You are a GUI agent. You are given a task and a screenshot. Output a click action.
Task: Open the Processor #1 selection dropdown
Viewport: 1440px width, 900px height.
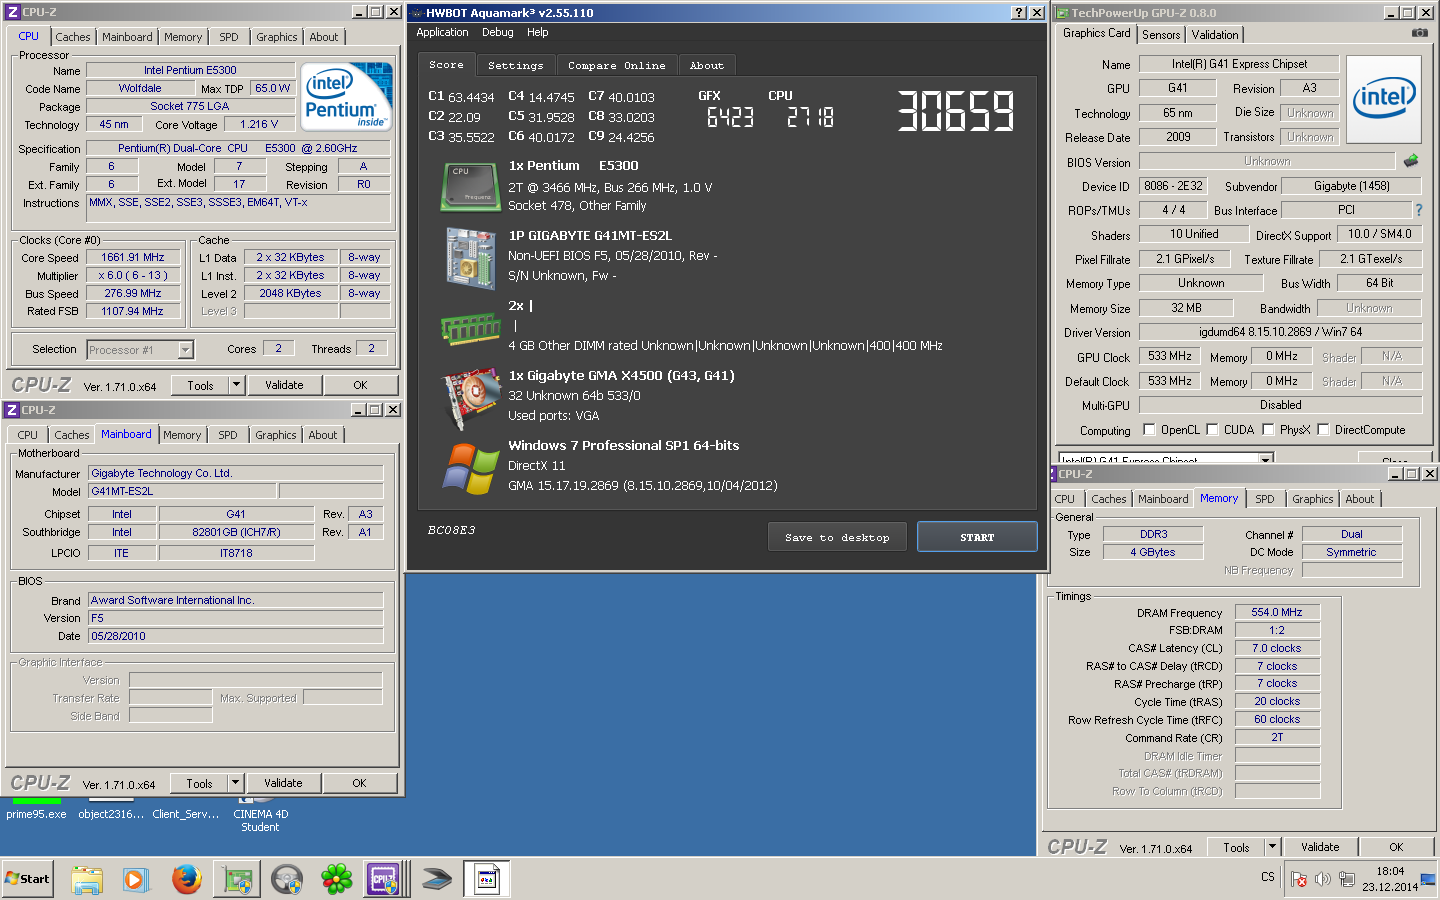185,350
